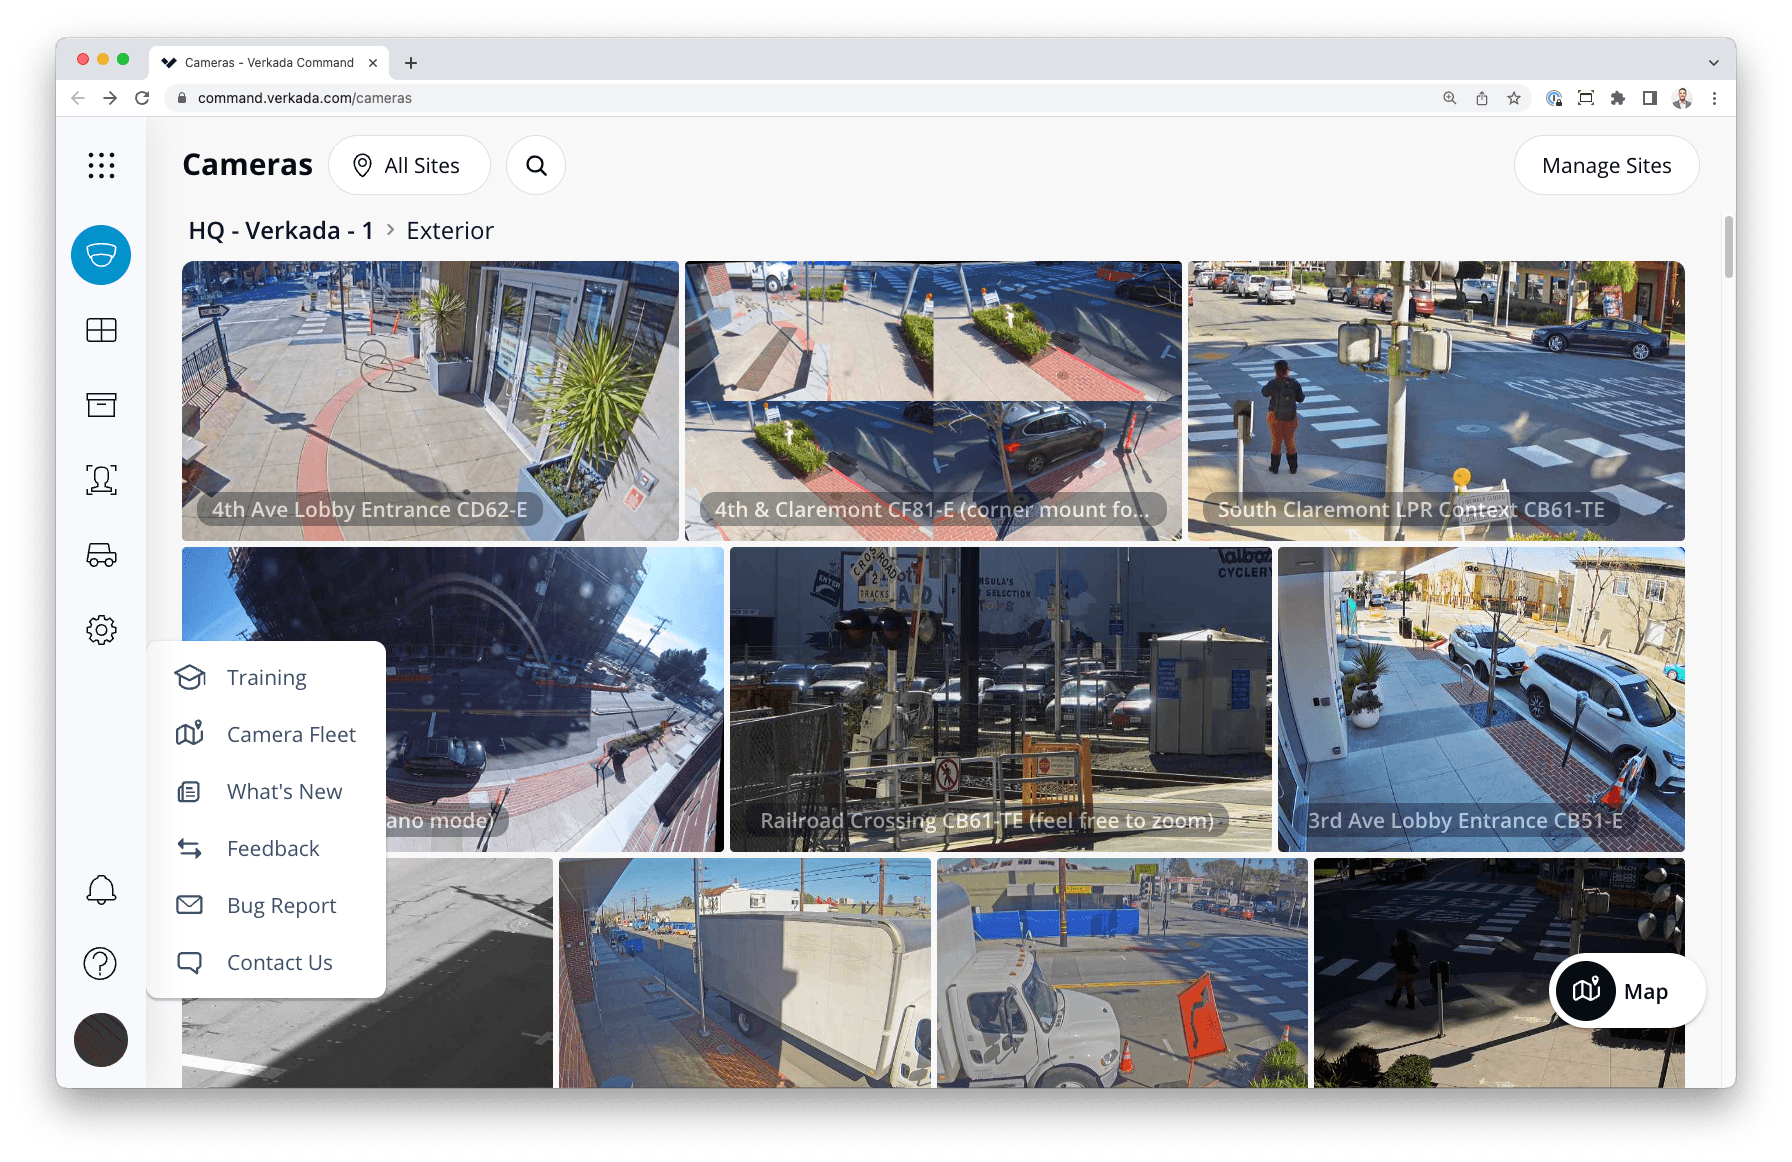Choose Bug Report in the menu
Image resolution: width=1792 pixels, height=1162 pixels.
click(x=281, y=906)
